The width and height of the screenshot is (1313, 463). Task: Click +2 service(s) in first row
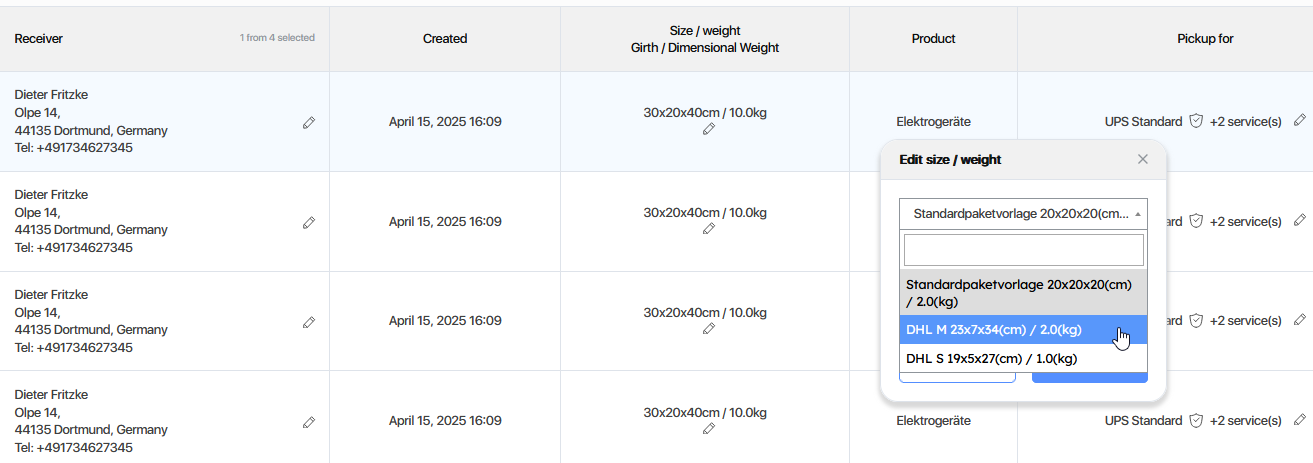pos(1245,122)
